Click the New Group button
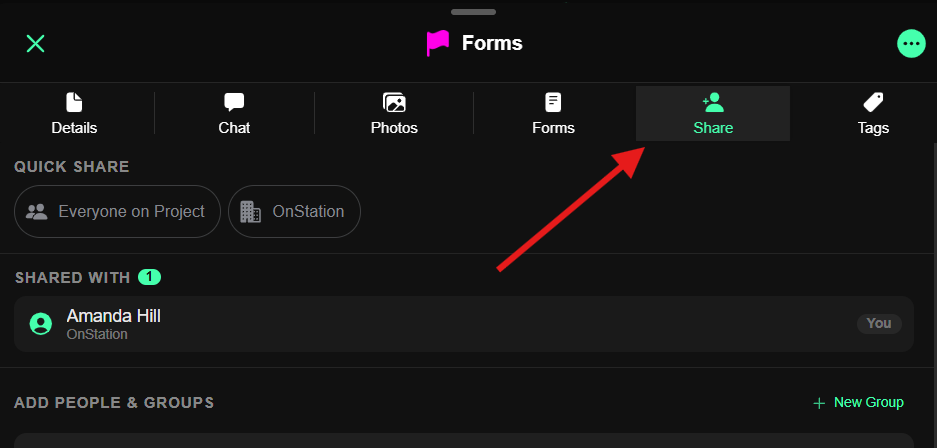This screenshot has height=448, width=937. pyautogui.click(x=859, y=402)
